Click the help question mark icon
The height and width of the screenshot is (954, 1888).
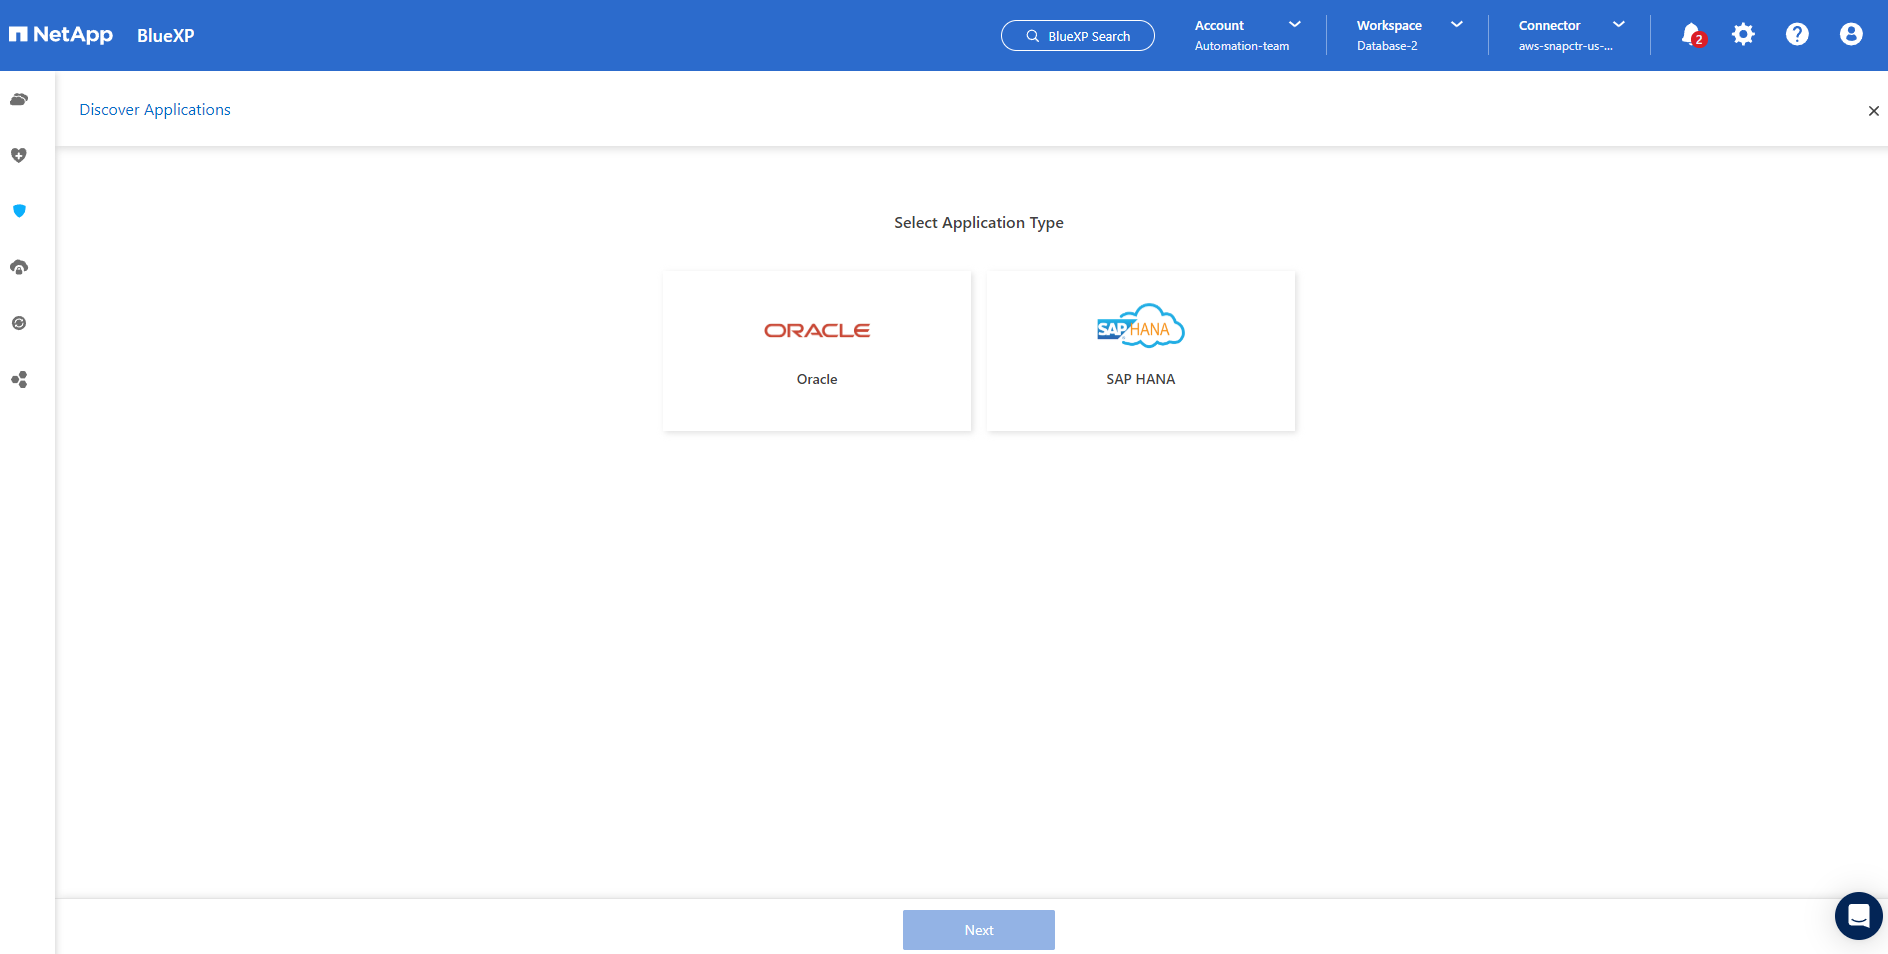[x=1797, y=35]
